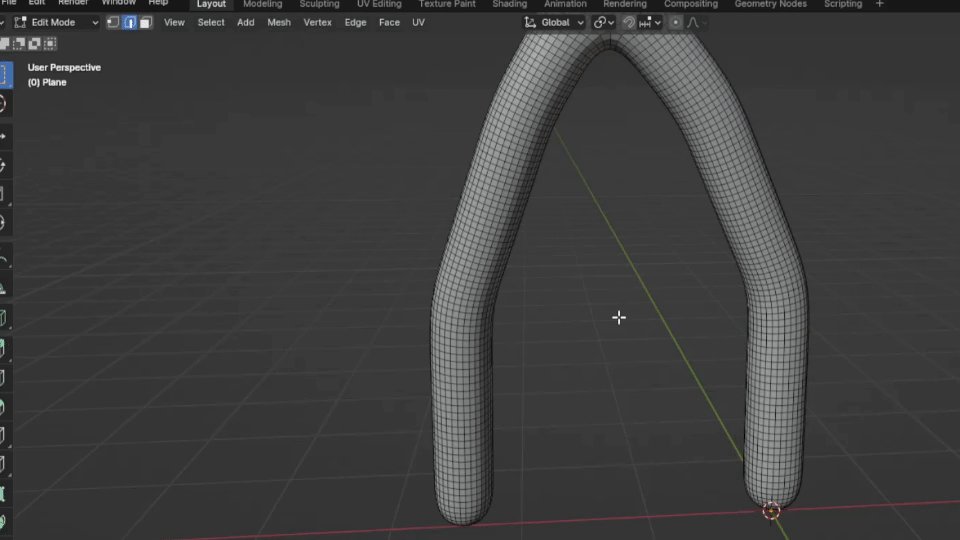The image size is (960, 540).
Task: Toggle edge select mode
Action: tap(129, 22)
